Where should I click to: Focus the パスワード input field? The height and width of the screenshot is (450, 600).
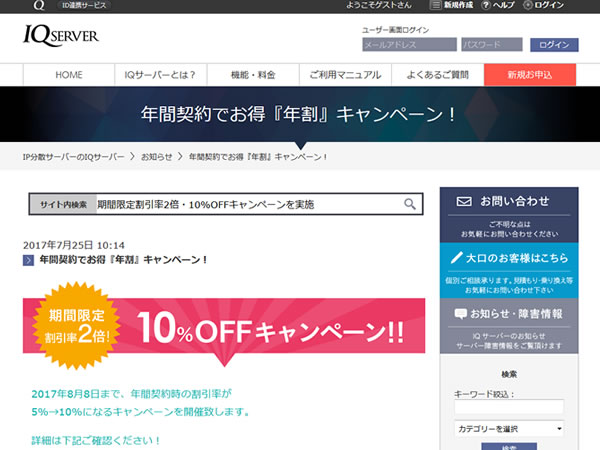[x=492, y=44]
